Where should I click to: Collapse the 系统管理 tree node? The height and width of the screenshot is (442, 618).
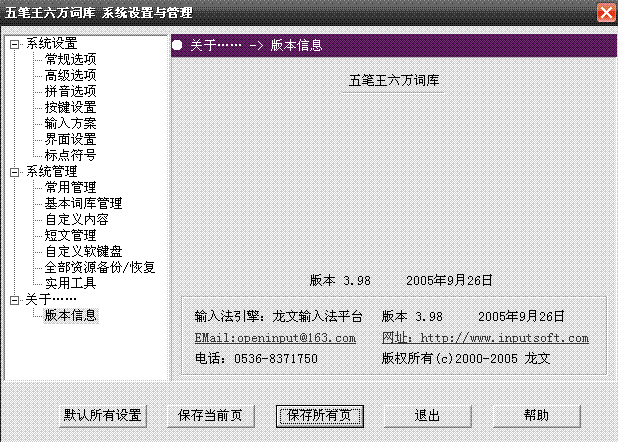(x=15, y=172)
